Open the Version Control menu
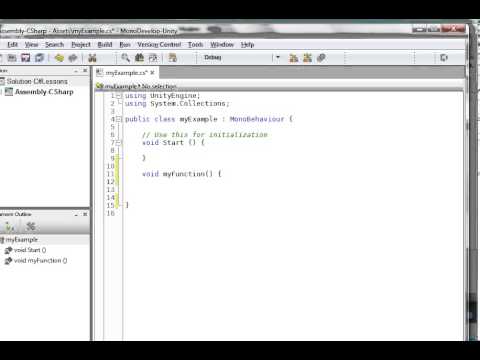Image resolution: width=480 pixels, height=360 pixels. pyautogui.click(x=159, y=44)
